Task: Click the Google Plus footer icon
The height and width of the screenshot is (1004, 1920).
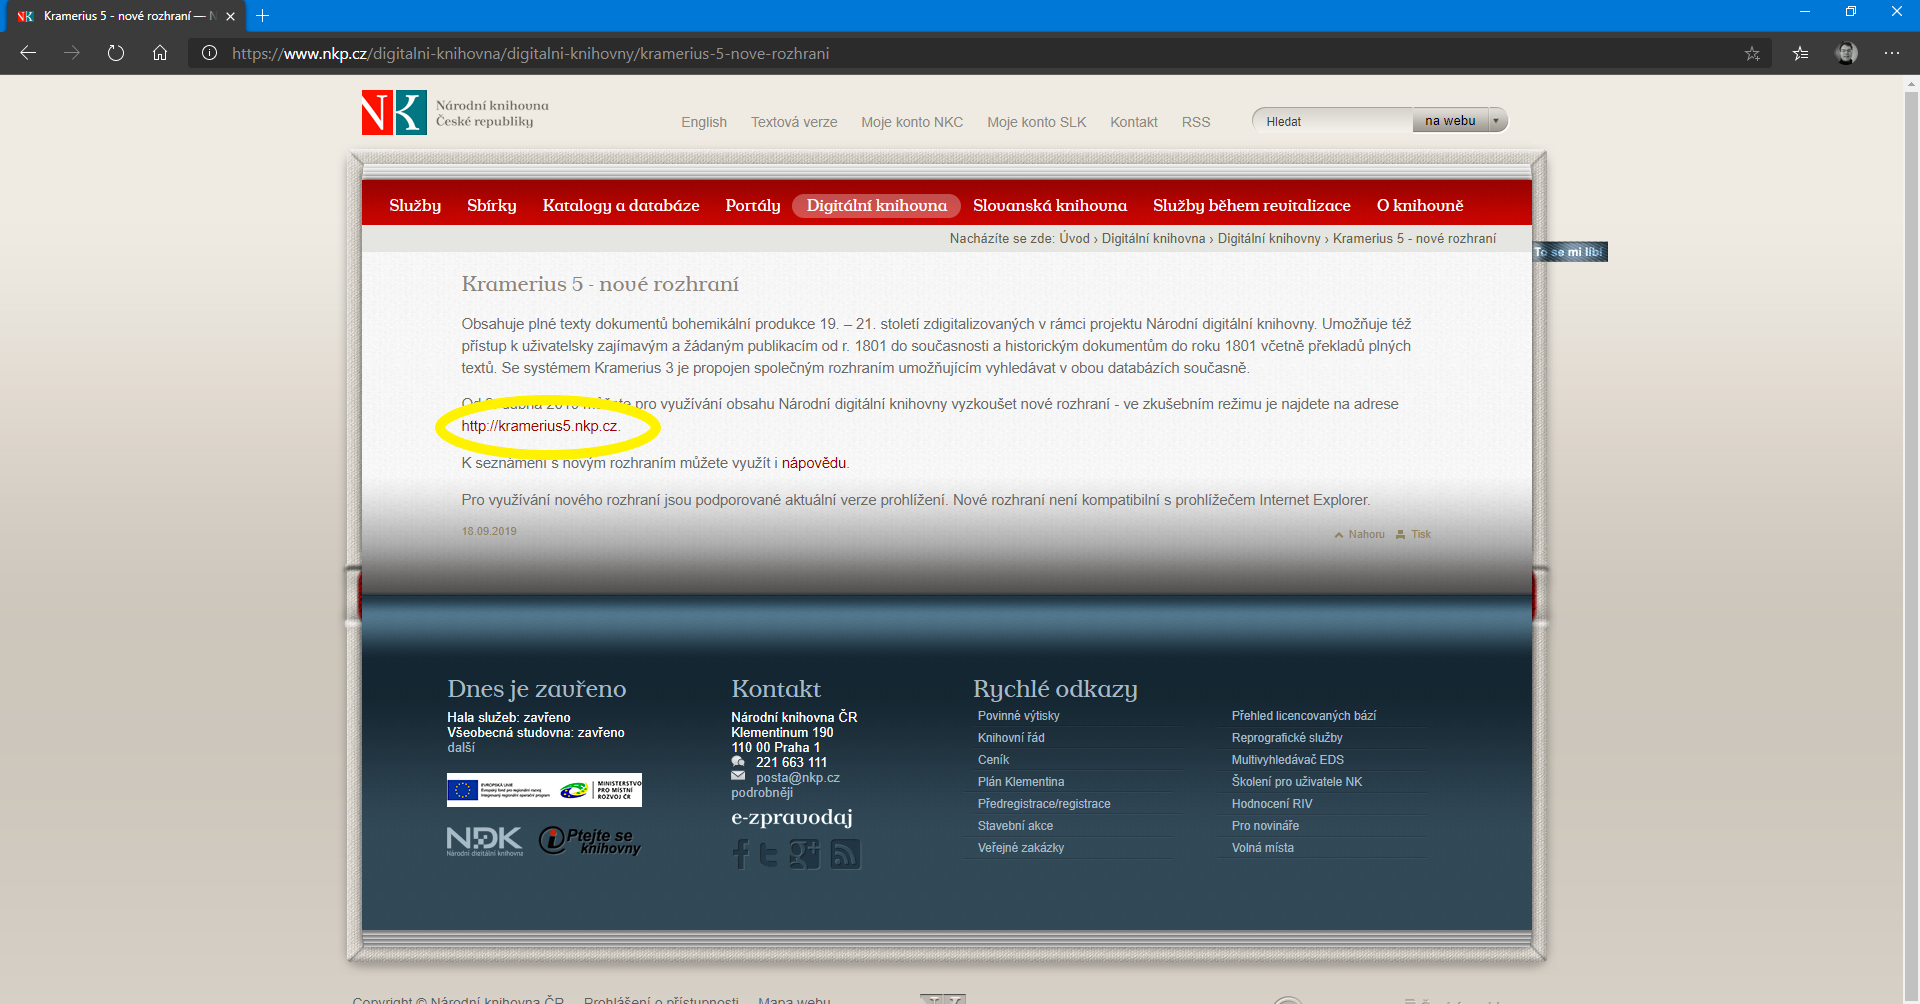Action: (804, 854)
